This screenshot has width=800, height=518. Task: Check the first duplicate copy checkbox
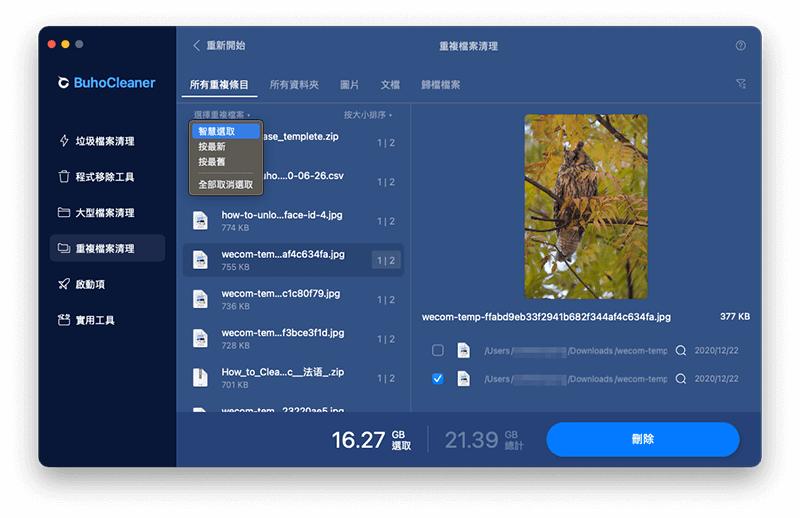[438, 350]
